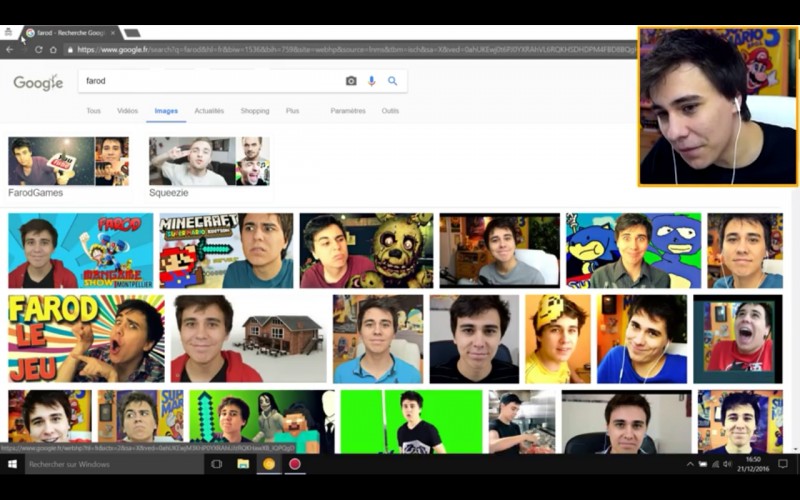
Task: Open the green screen standing thumbnail
Action: click(x=411, y=421)
